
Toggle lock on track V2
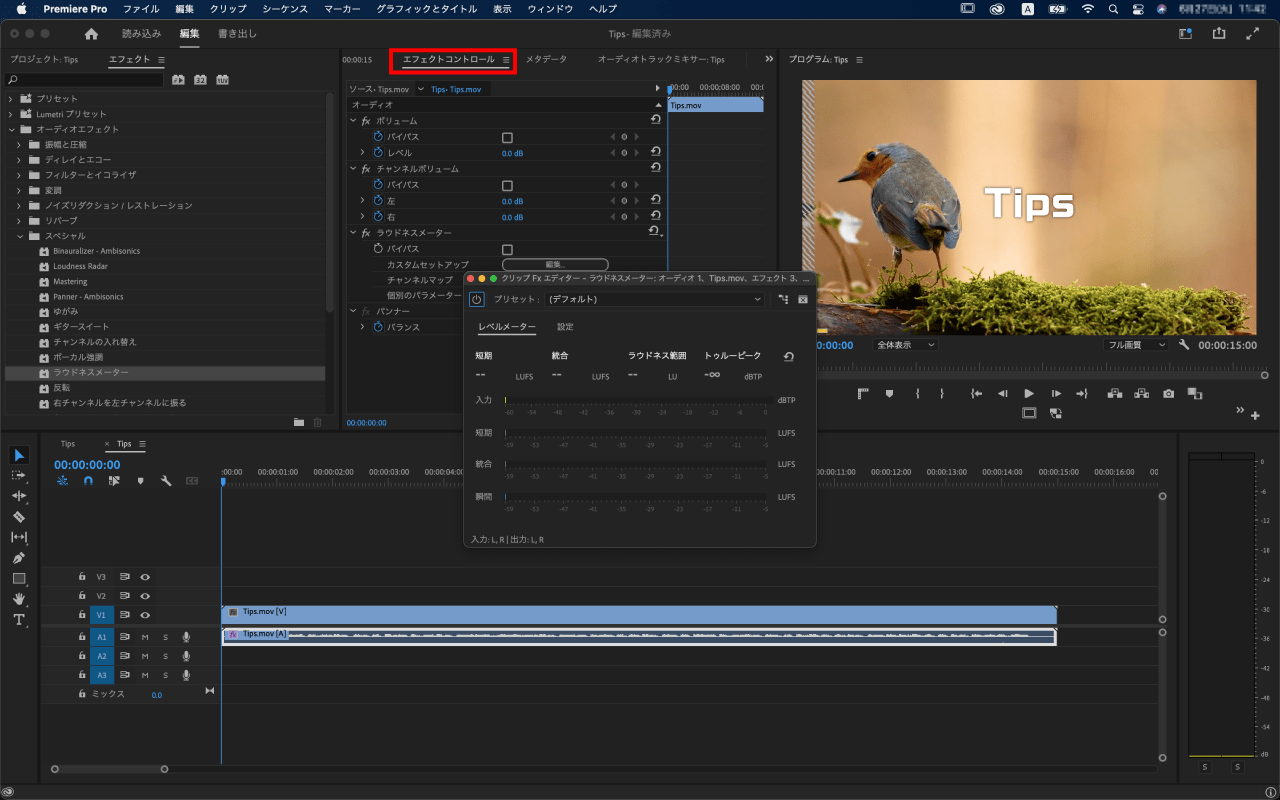click(82, 596)
